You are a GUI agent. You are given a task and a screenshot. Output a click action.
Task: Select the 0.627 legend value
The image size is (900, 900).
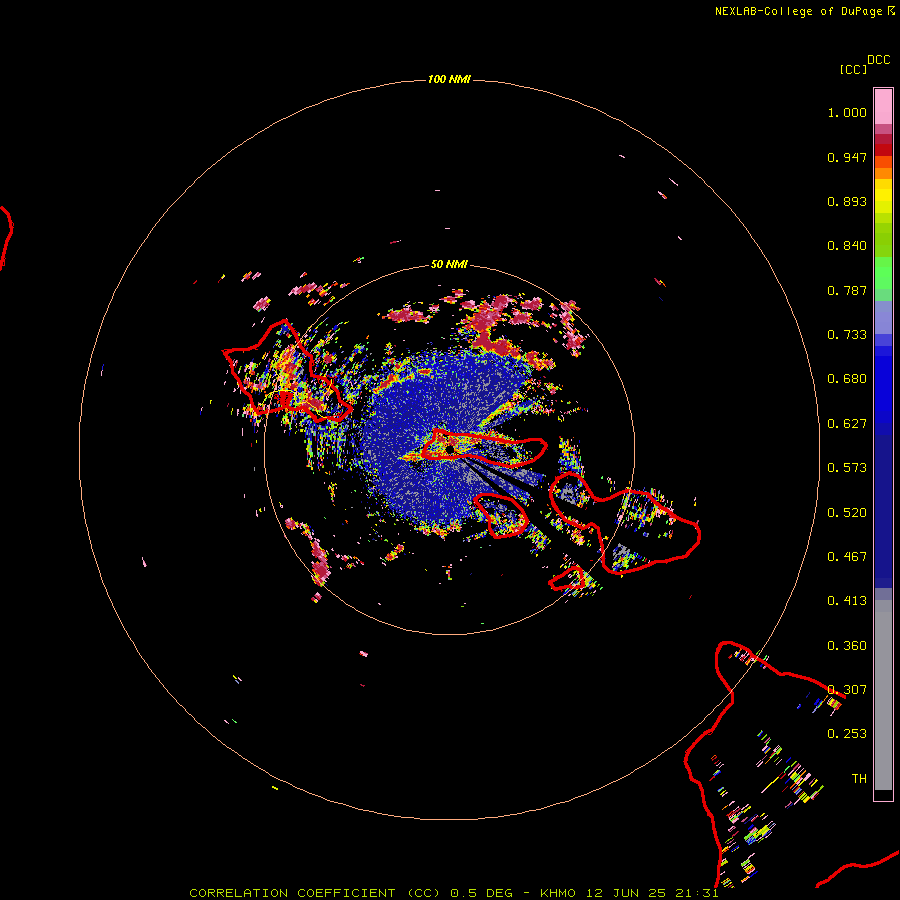(847, 424)
